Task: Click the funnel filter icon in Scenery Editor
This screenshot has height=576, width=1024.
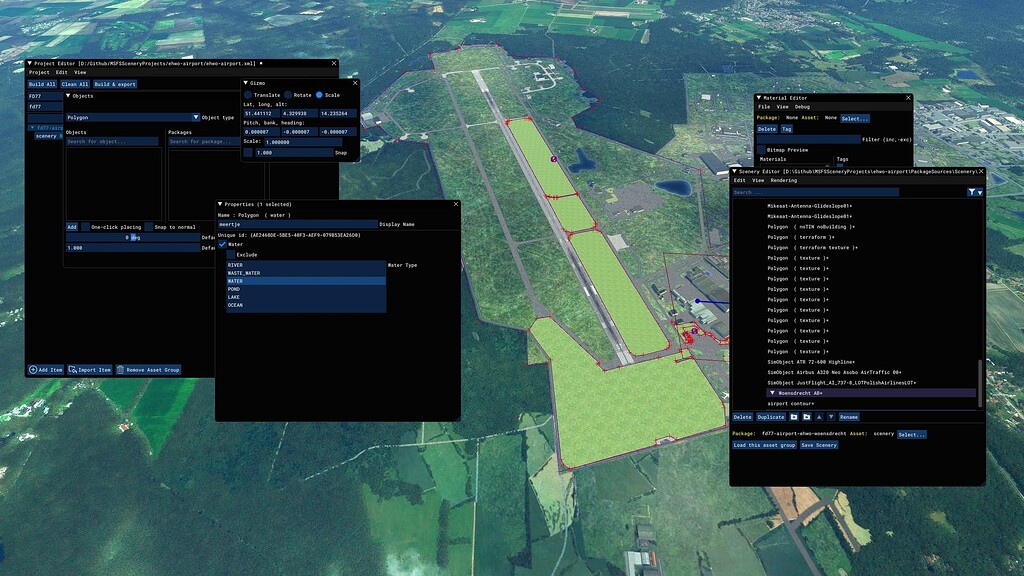Action: click(972, 192)
